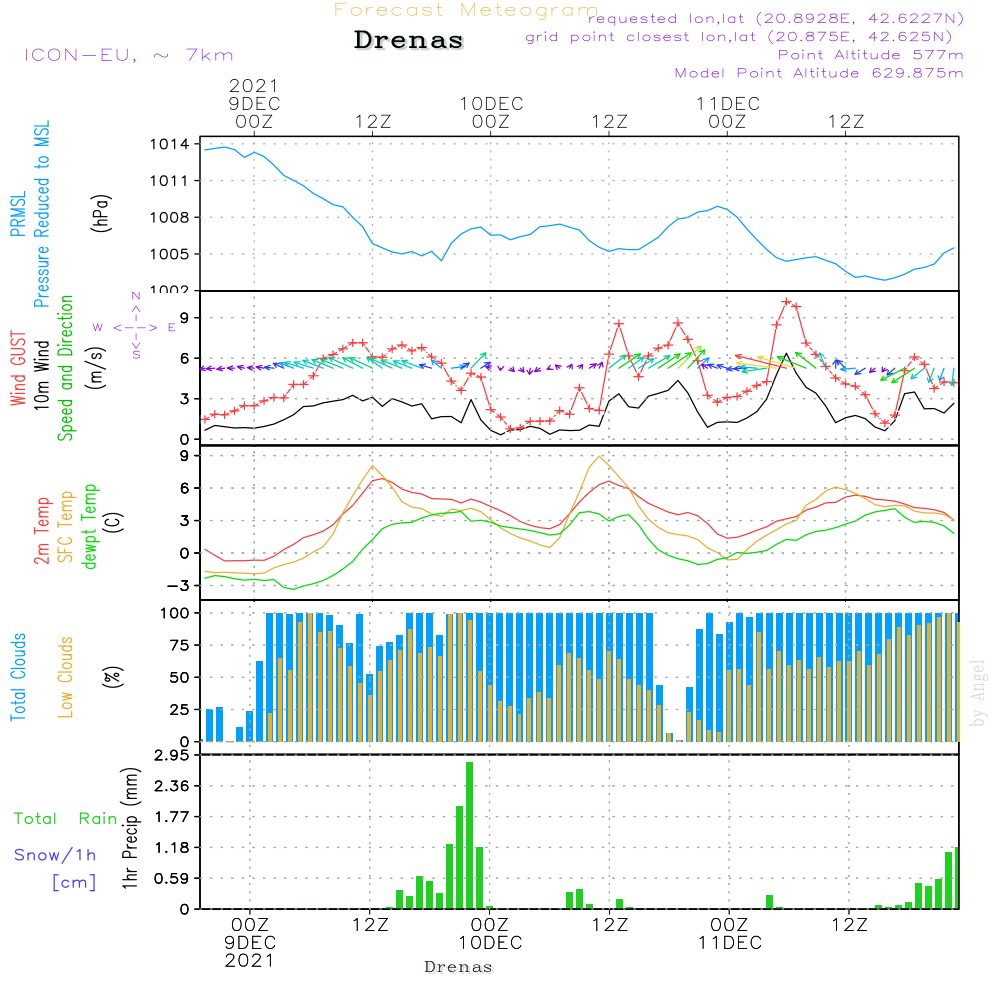Click the 'requested lon,lat (20.8928E, 42.6227N)' line
This screenshot has width=1000, height=1000.
click(776, 19)
